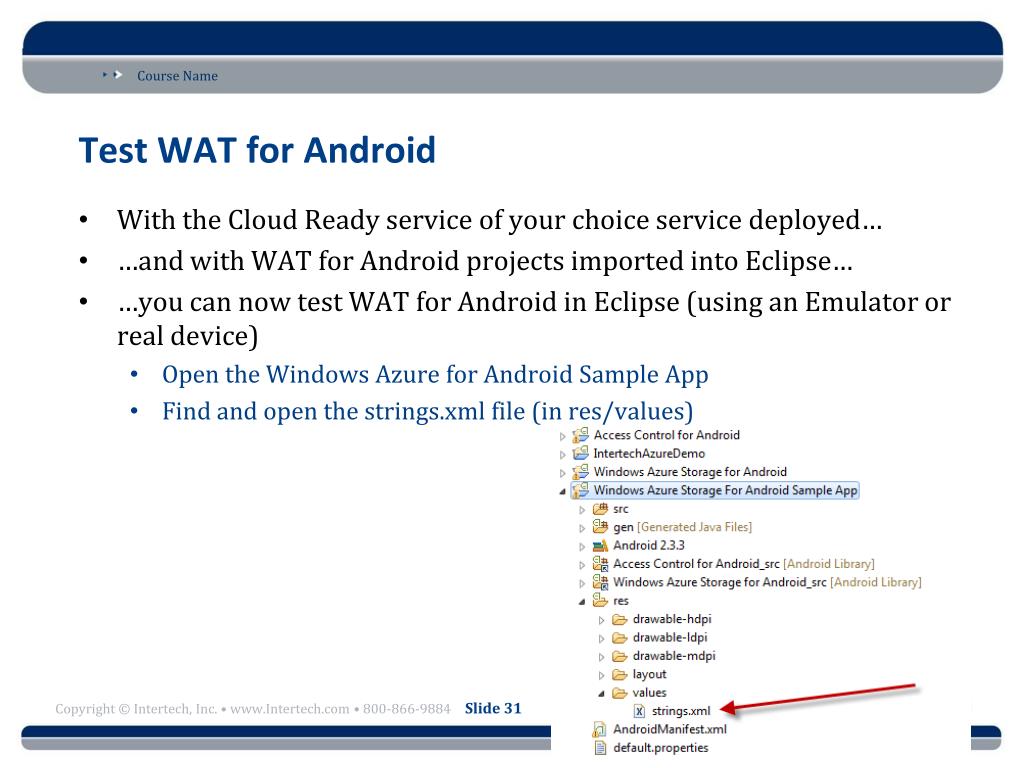Collapse the res folder node
The width and height of the screenshot is (1024, 768).
pyautogui.click(x=582, y=602)
